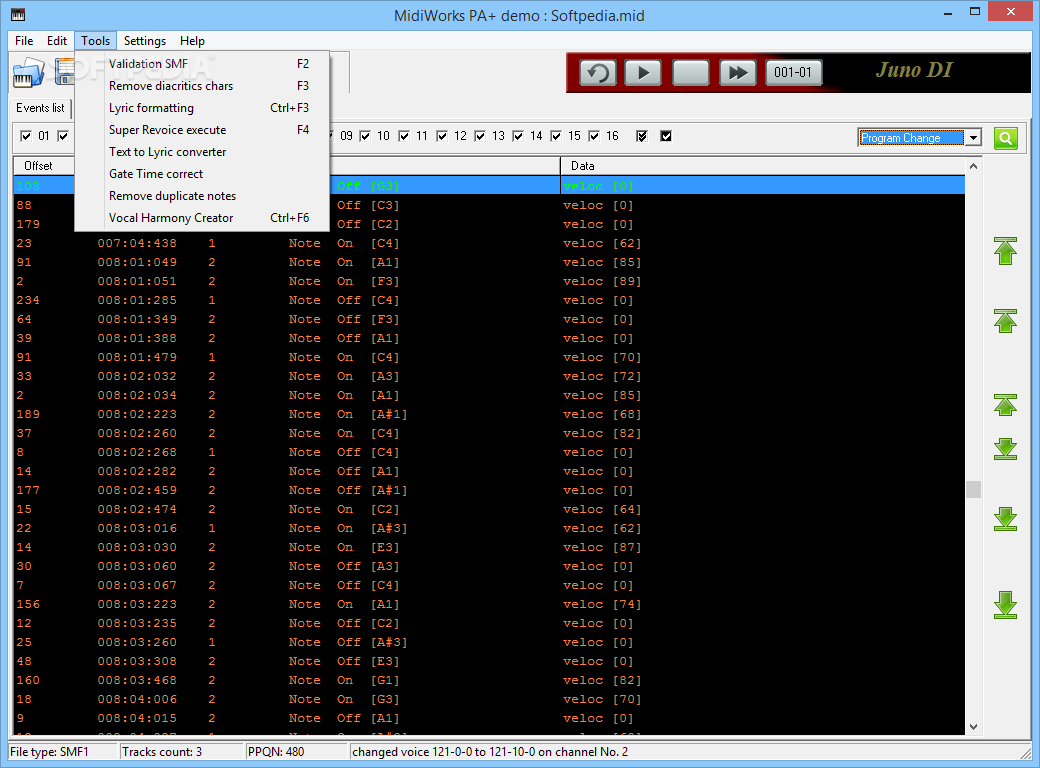Screen dimensions: 1040x768
Task: Toggle channel 12 checkbox
Action: [x=442, y=136]
